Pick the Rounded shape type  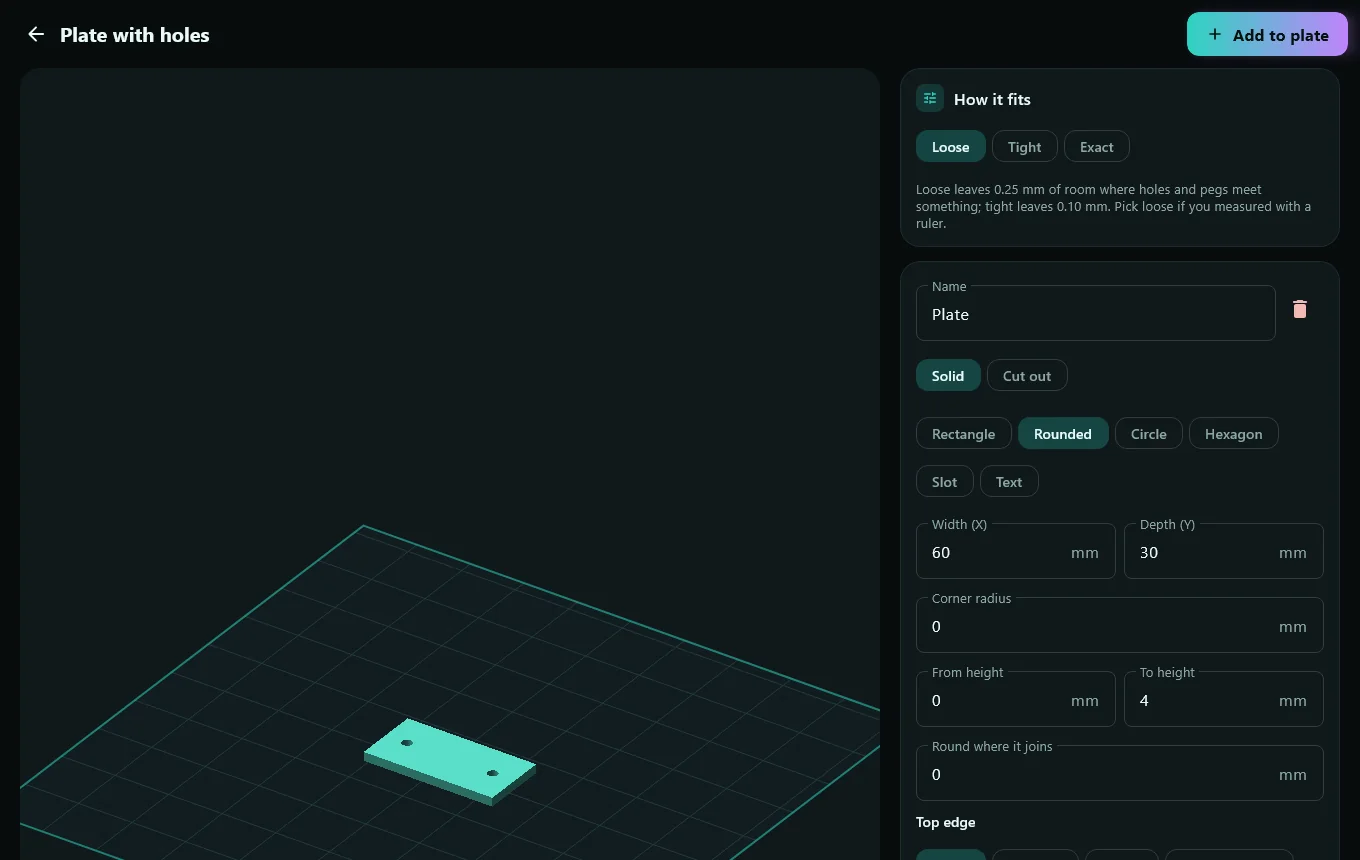[x=1063, y=433]
